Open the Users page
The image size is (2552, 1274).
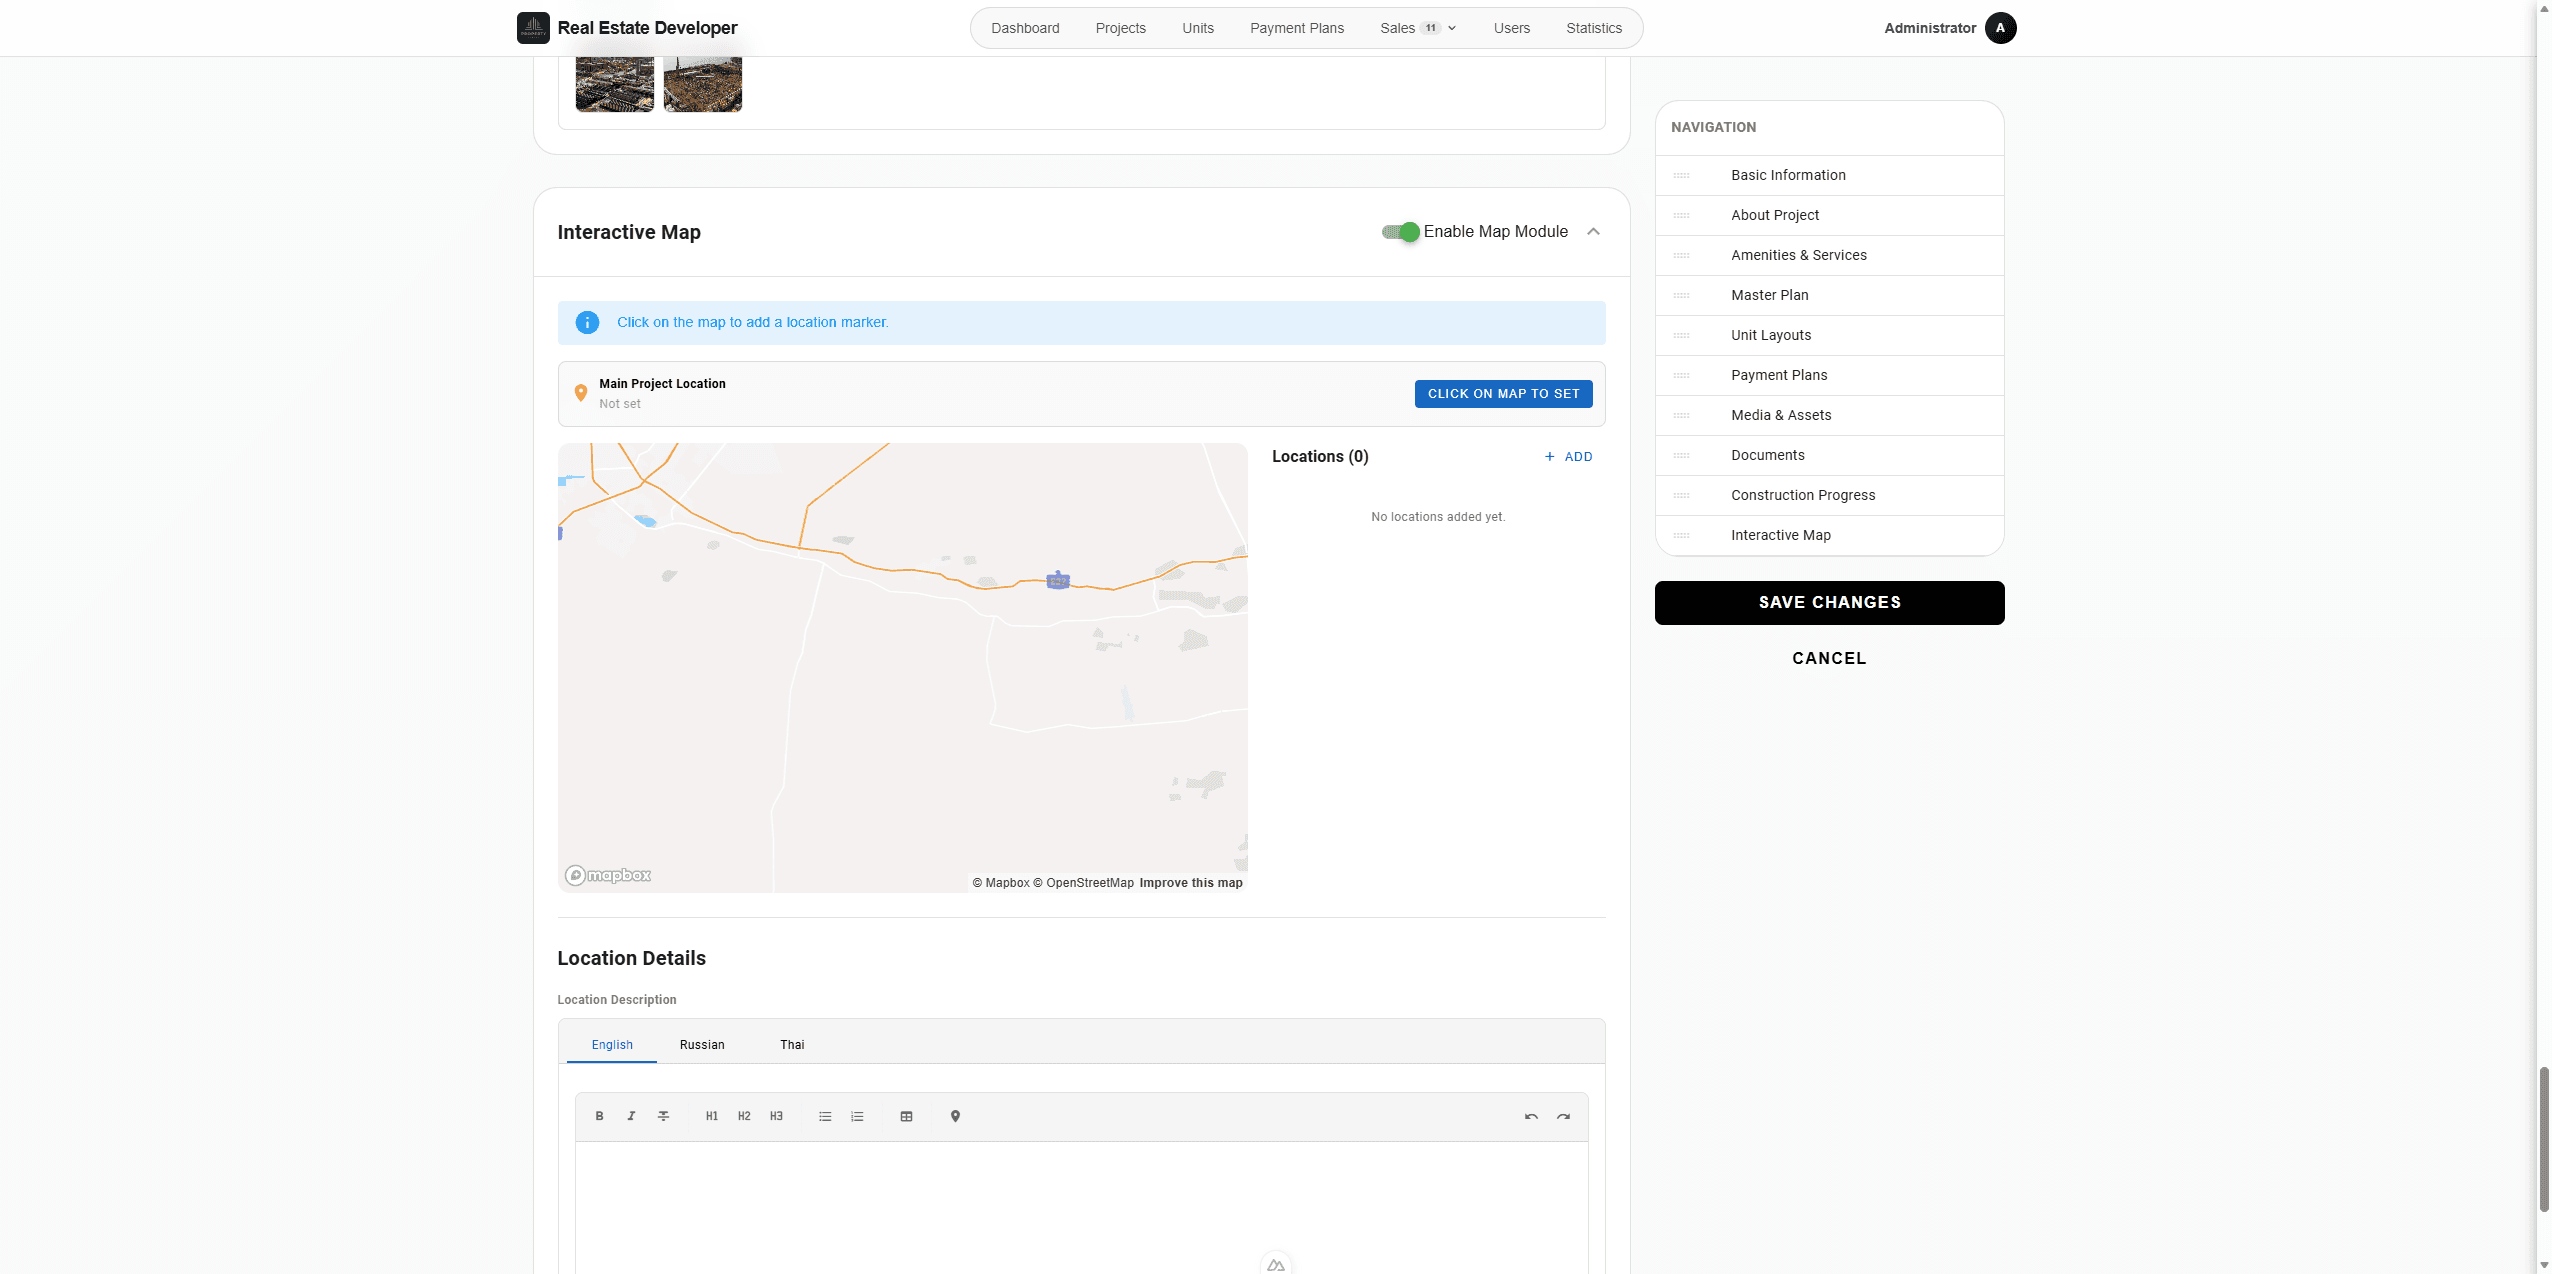(1511, 28)
